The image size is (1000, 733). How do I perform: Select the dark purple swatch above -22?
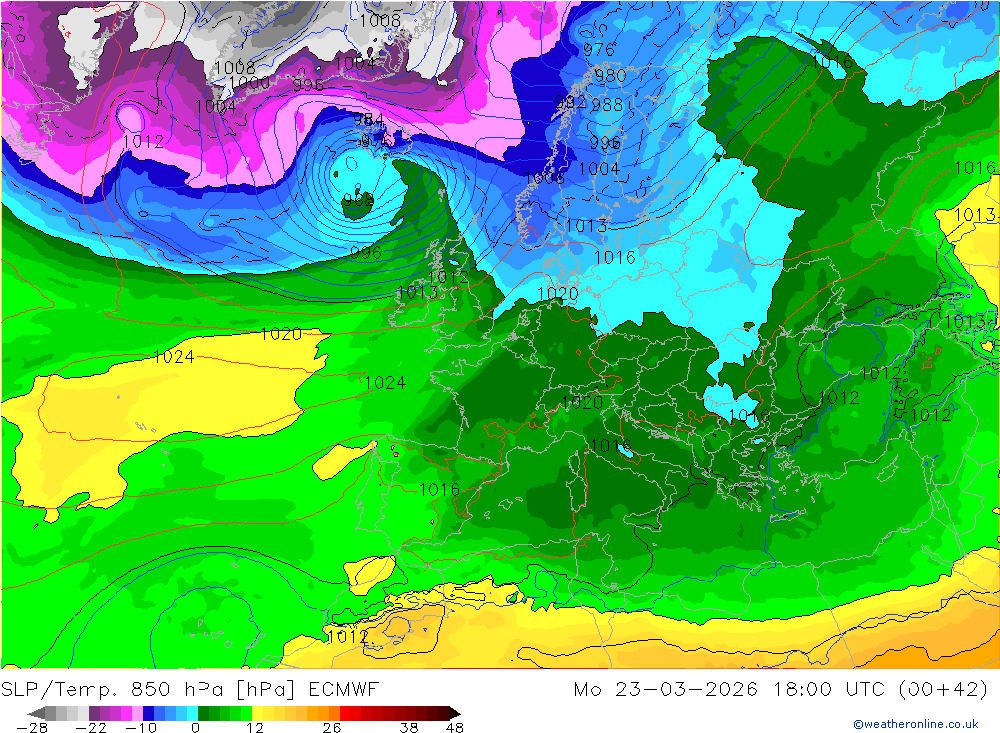pyautogui.click(x=94, y=713)
